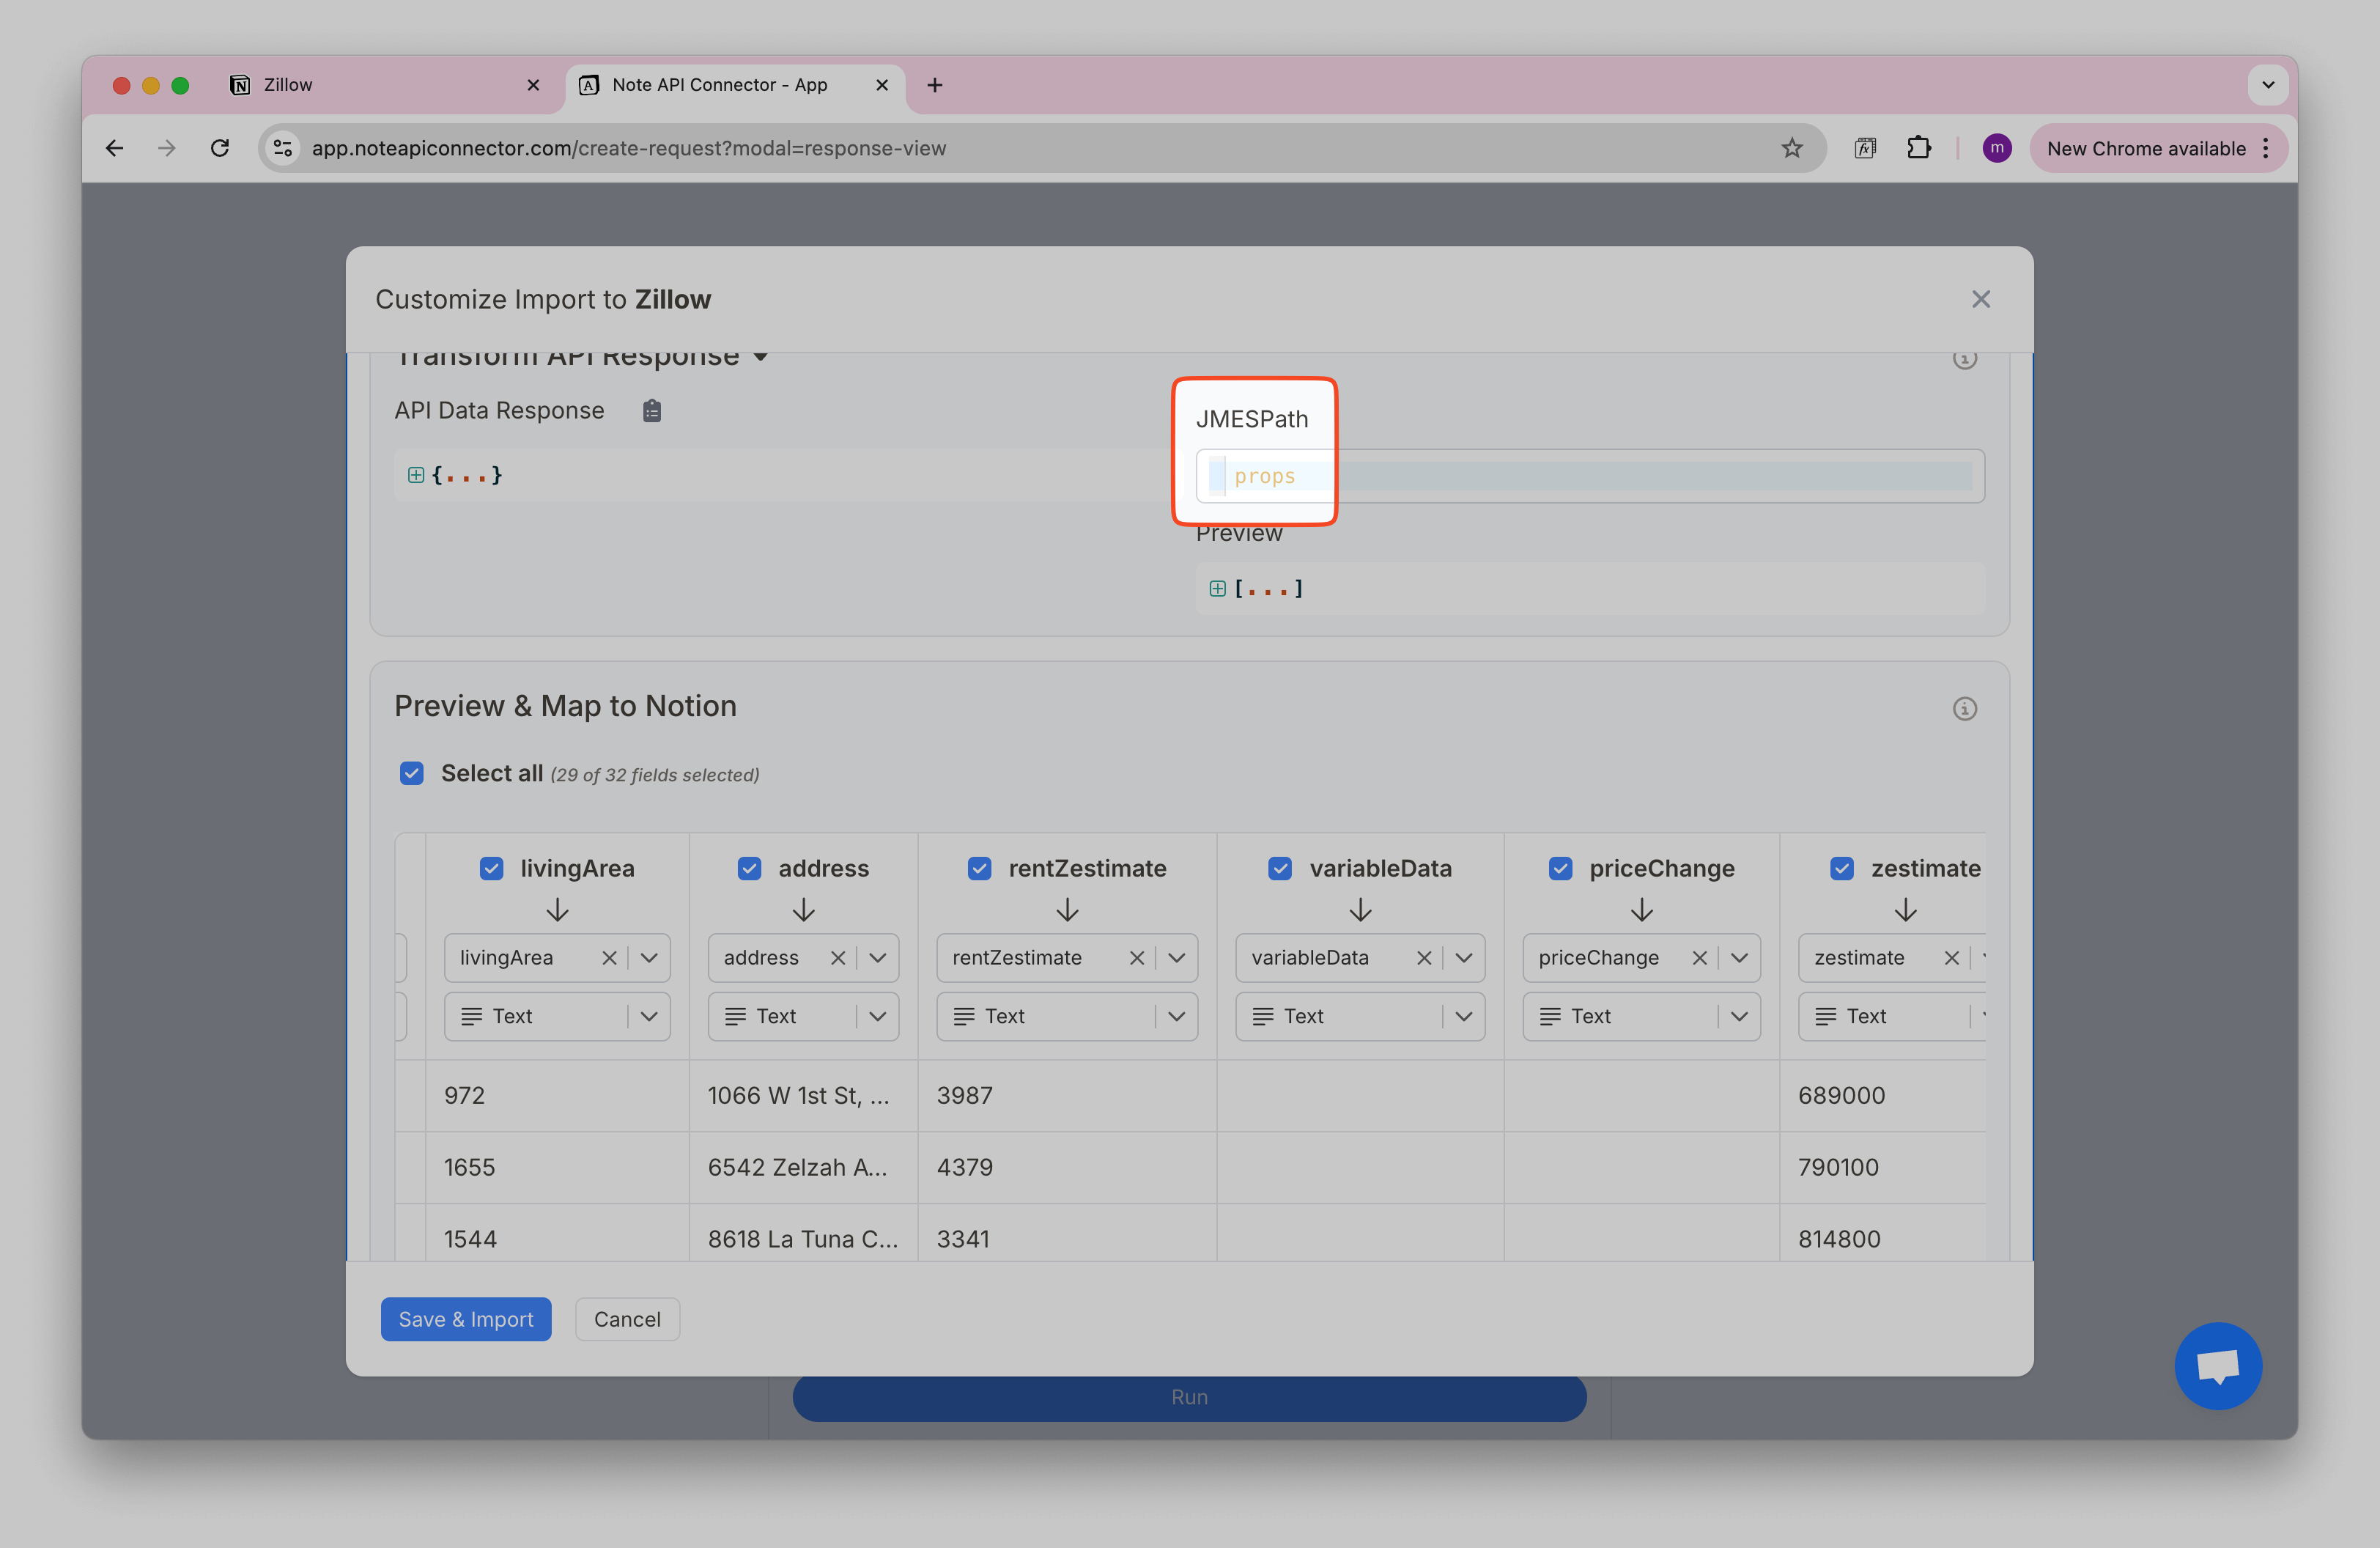Open zestimate Text type dropdown
This screenshot has width=2380, height=1548.
1892,1016
